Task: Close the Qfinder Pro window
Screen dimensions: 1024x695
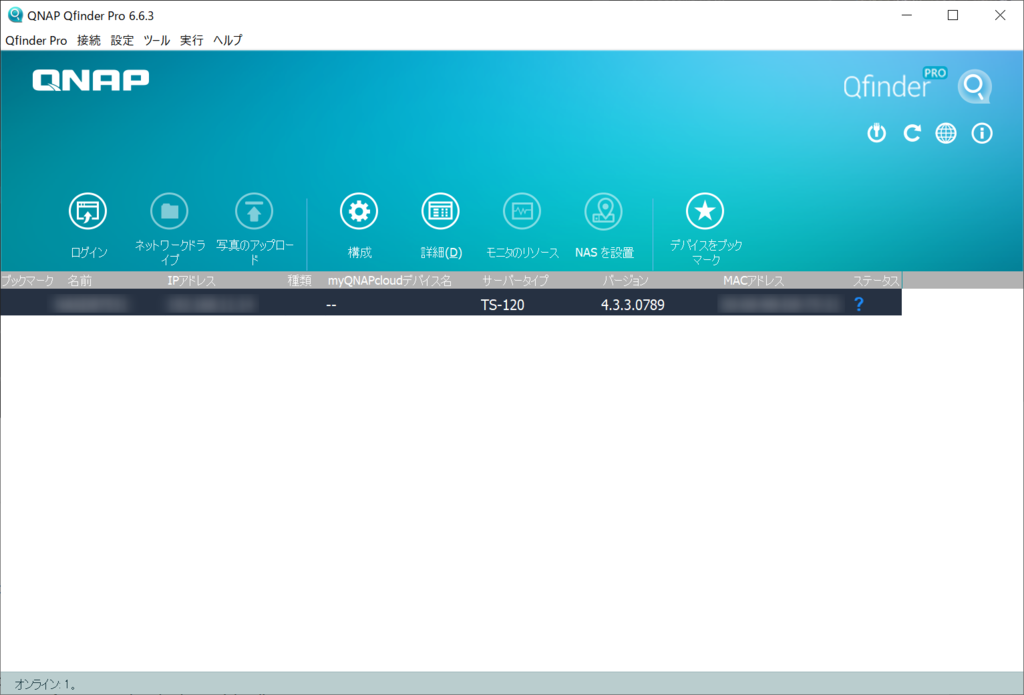Action: tap(1000, 15)
